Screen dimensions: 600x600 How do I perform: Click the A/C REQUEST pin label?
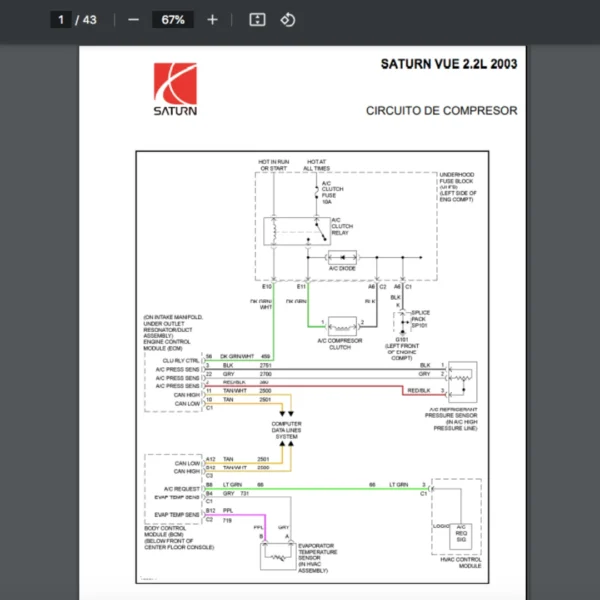[x=182, y=489]
